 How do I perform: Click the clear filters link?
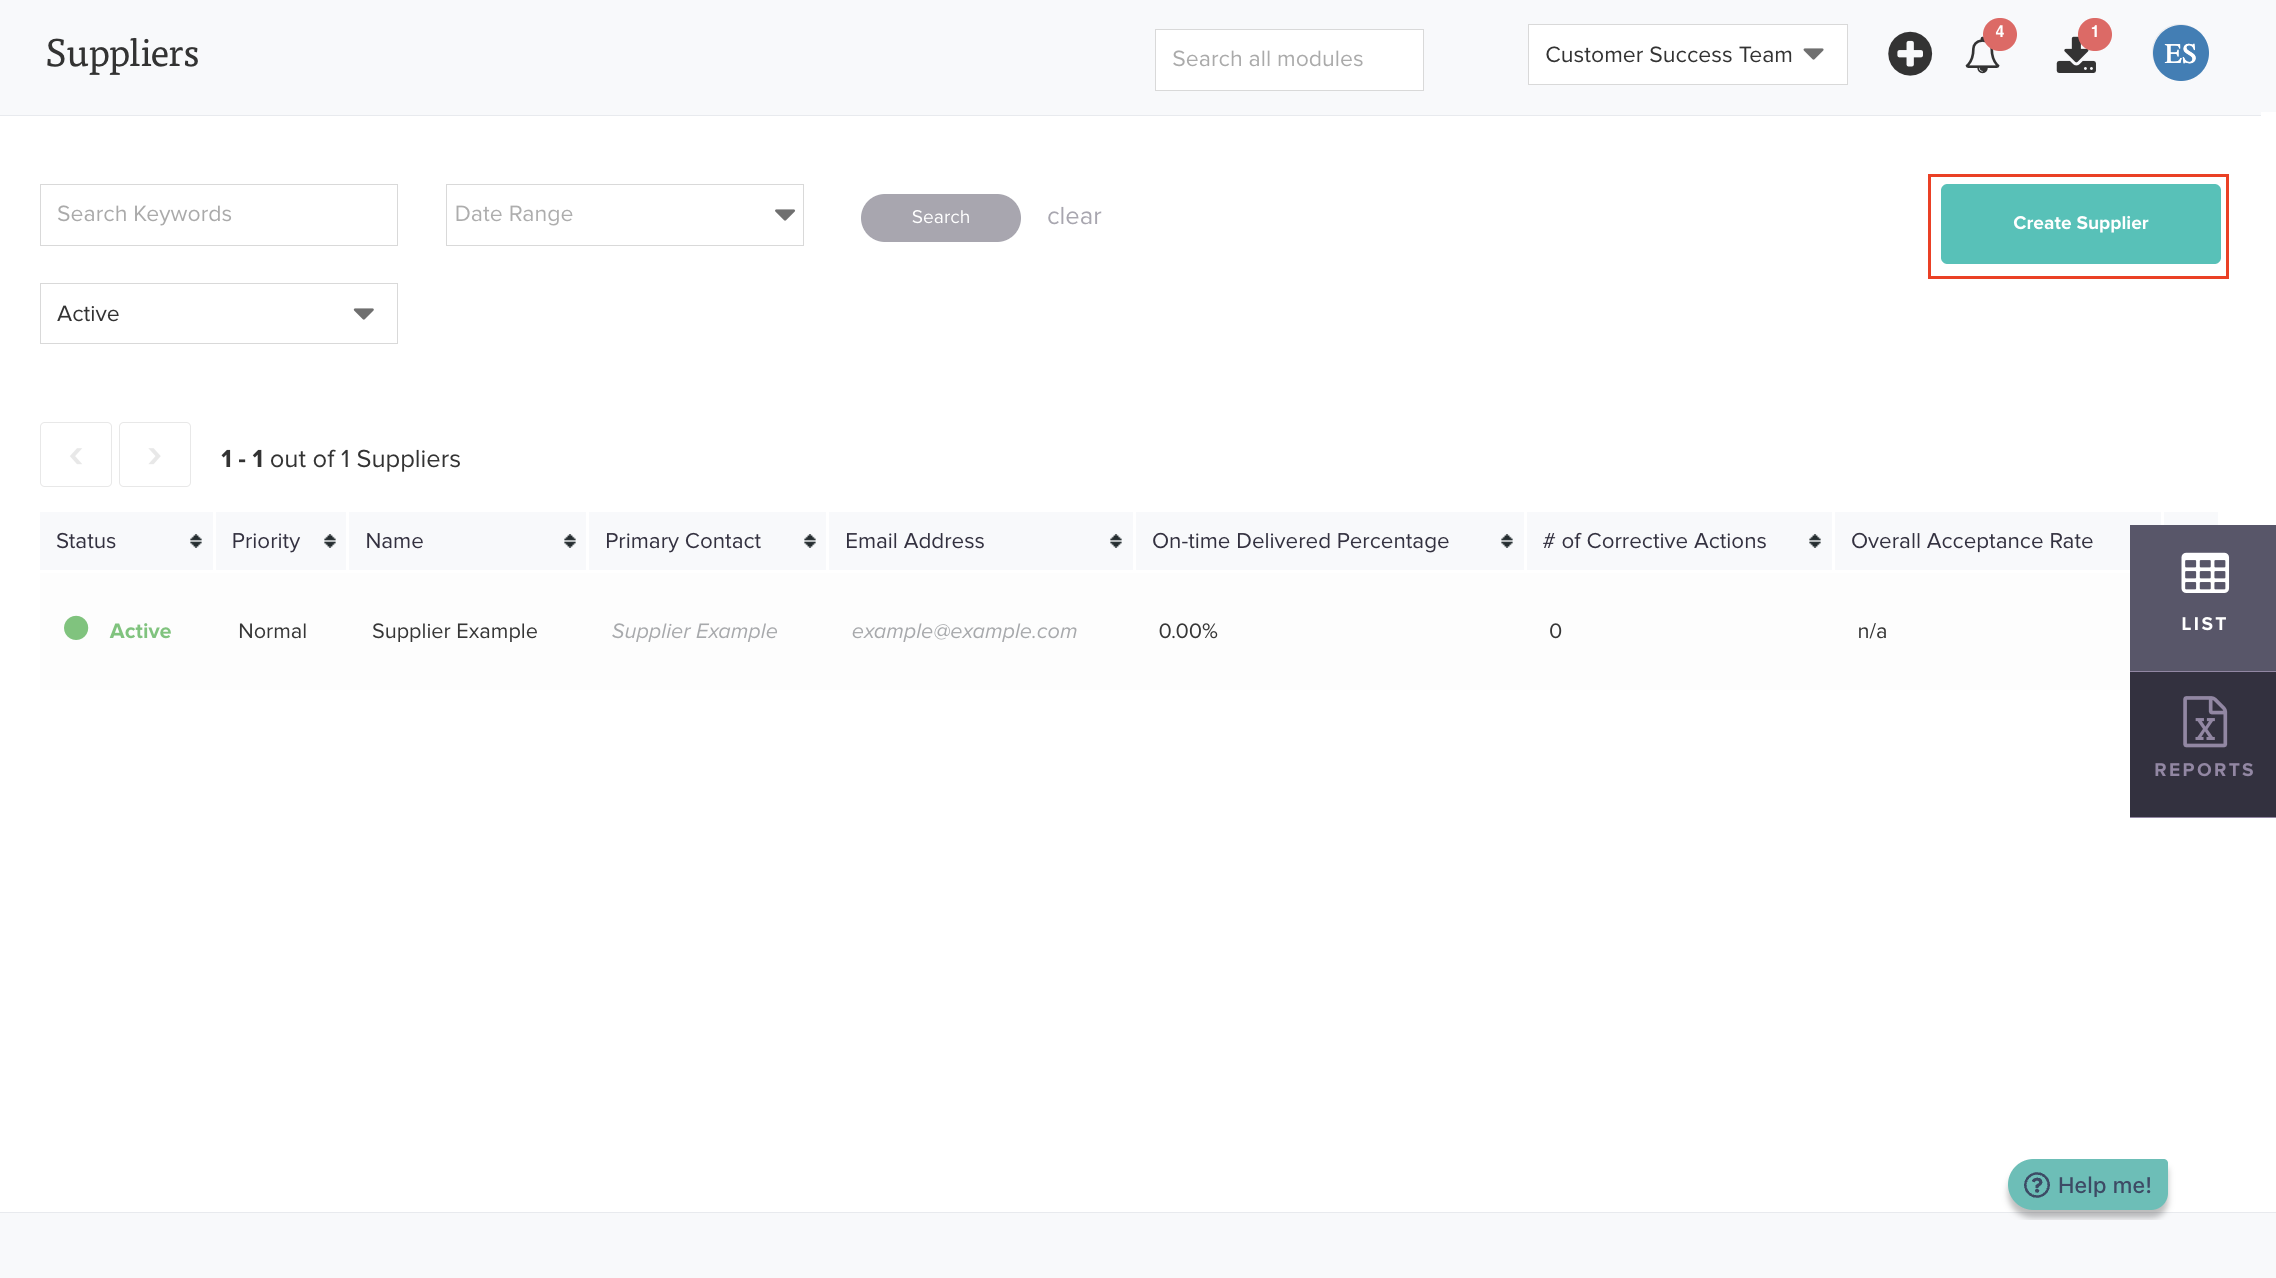coord(1073,216)
